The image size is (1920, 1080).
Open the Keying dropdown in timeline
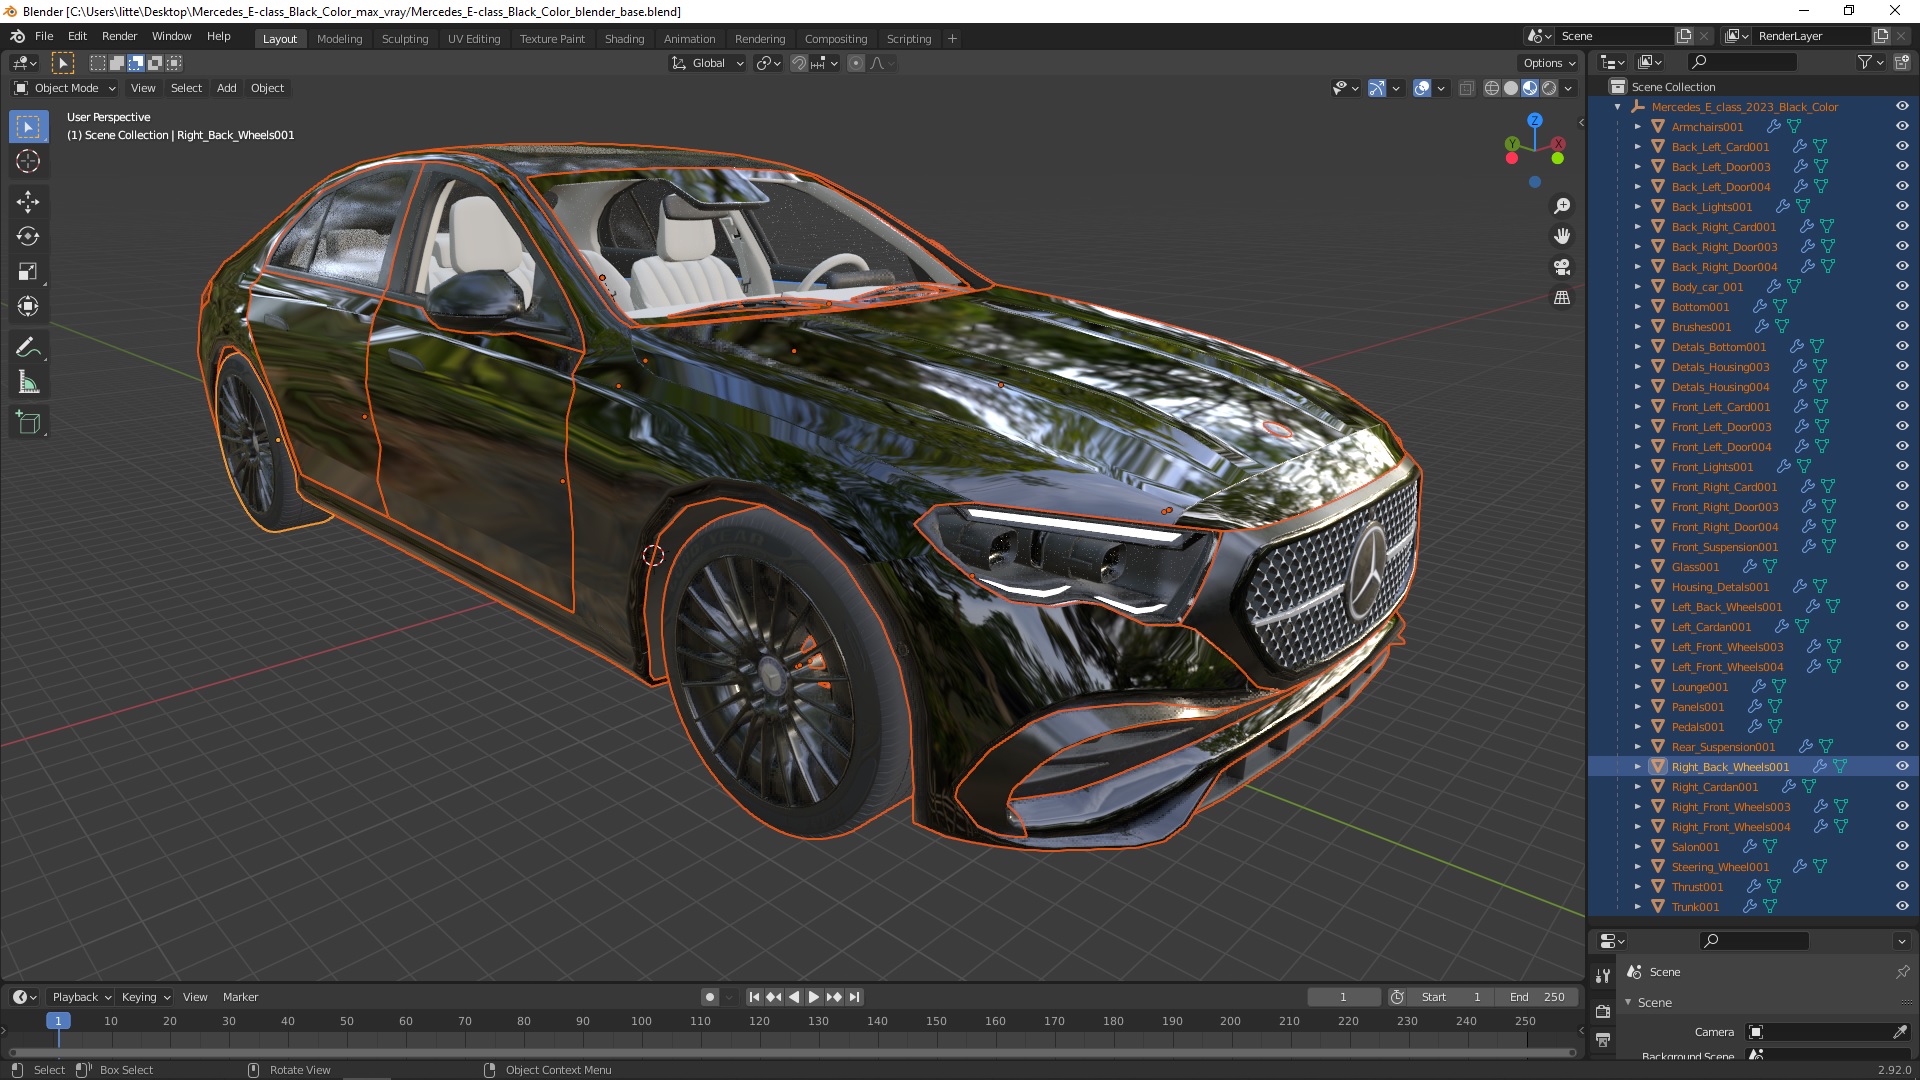point(146,997)
